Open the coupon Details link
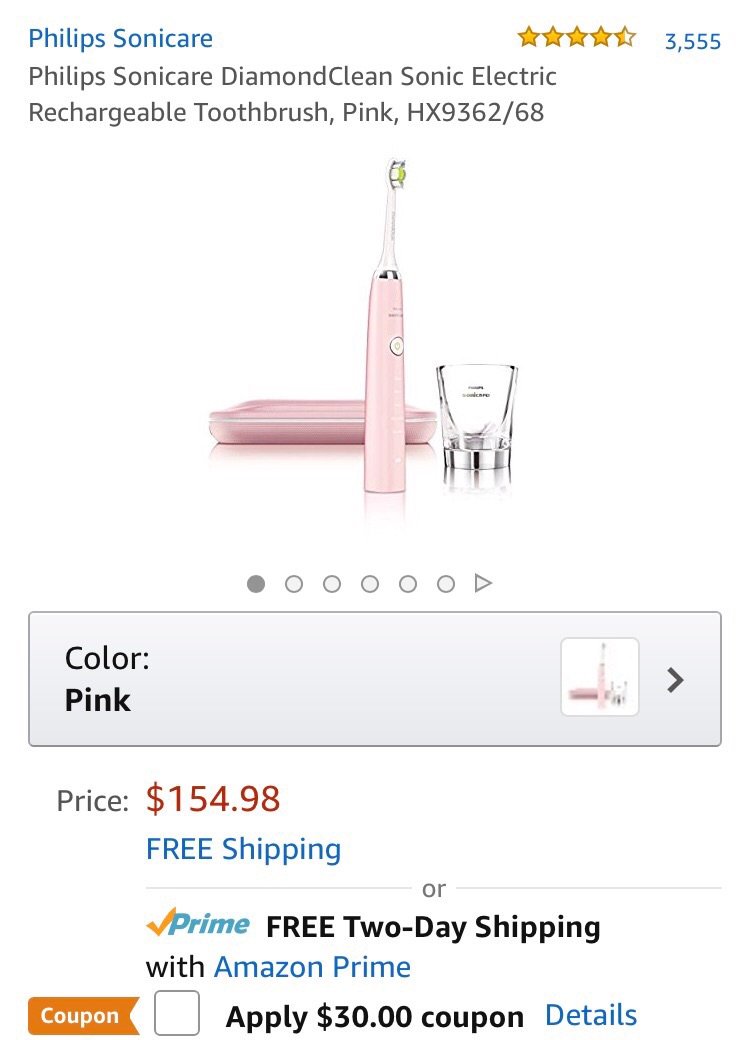The height and width of the screenshot is (1040, 750). coord(590,1015)
